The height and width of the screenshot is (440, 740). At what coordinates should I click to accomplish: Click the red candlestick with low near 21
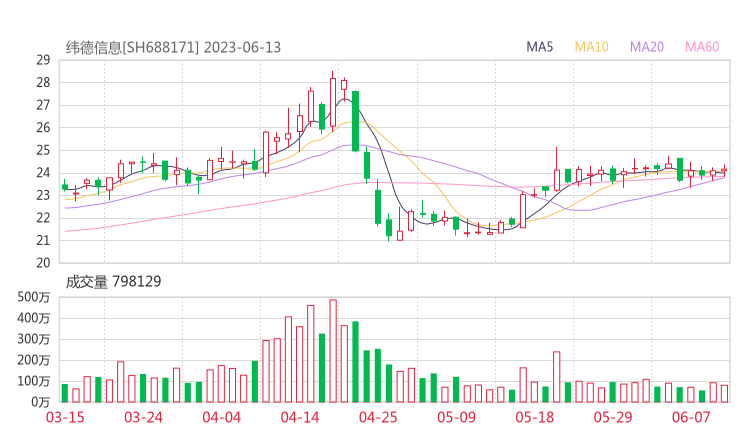(x=400, y=224)
